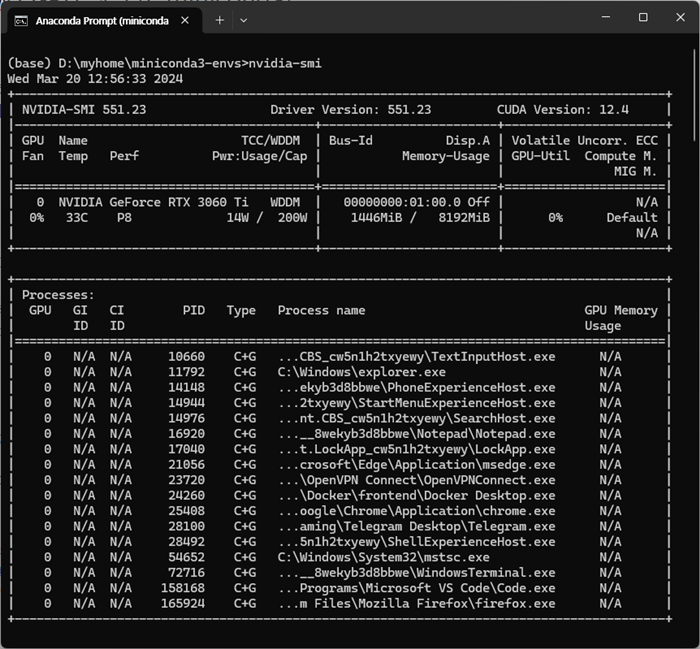Click 'CUDA Version: 12.4' text
This screenshot has height=649, width=700.
563,110
